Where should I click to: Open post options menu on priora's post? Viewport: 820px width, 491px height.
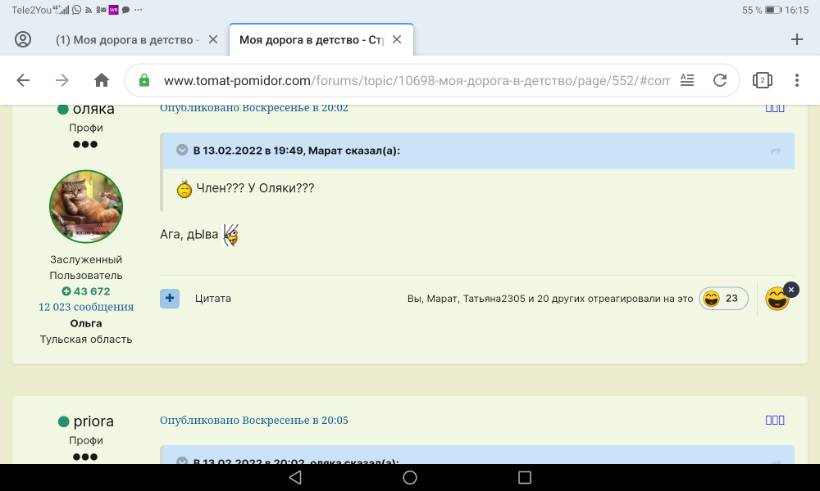[x=775, y=421]
